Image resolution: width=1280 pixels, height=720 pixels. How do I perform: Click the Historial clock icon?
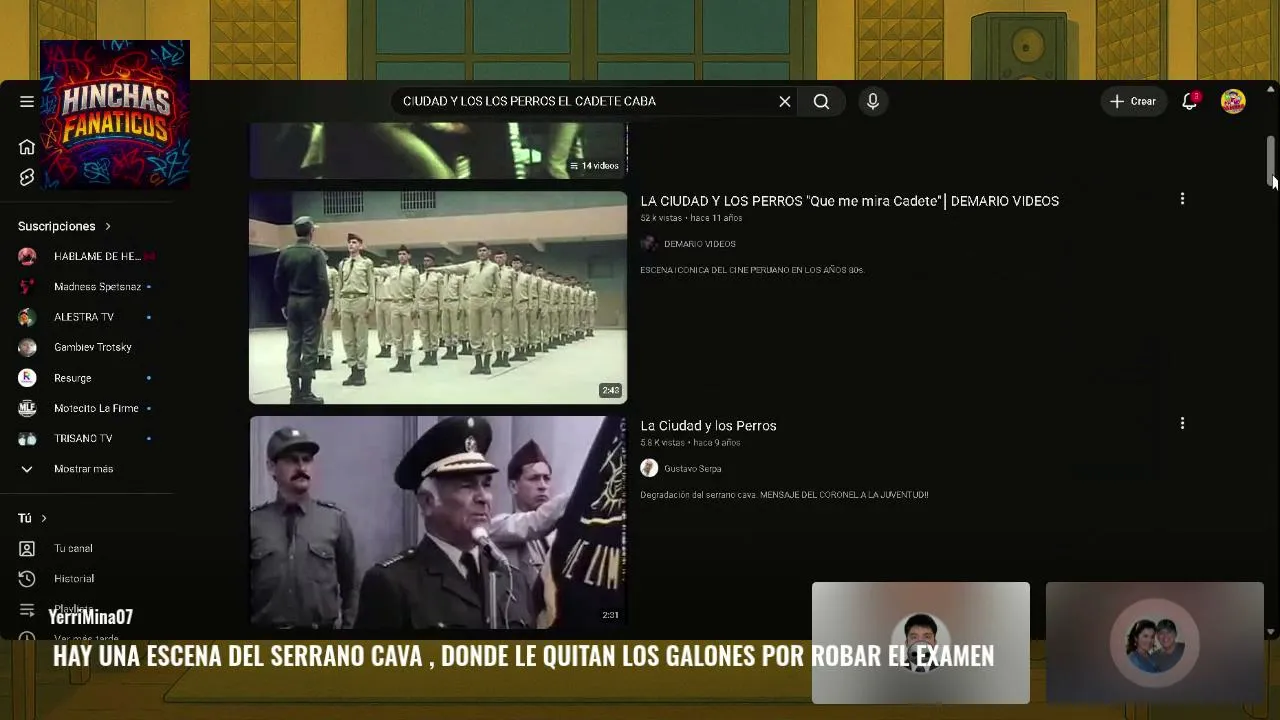tap(27, 579)
